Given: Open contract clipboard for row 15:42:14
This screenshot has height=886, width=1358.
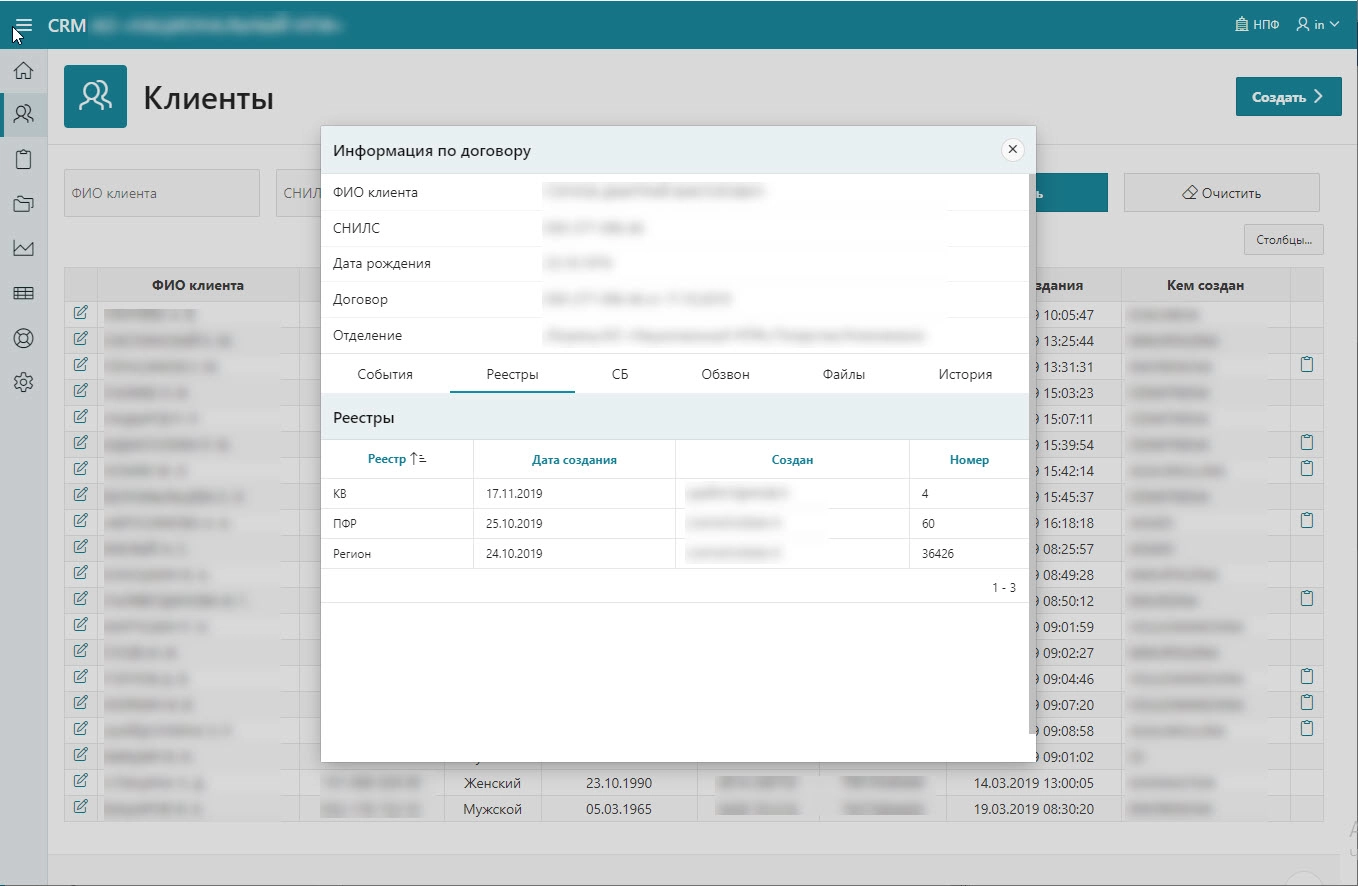Looking at the screenshot, I should click(x=1306, y=469).
